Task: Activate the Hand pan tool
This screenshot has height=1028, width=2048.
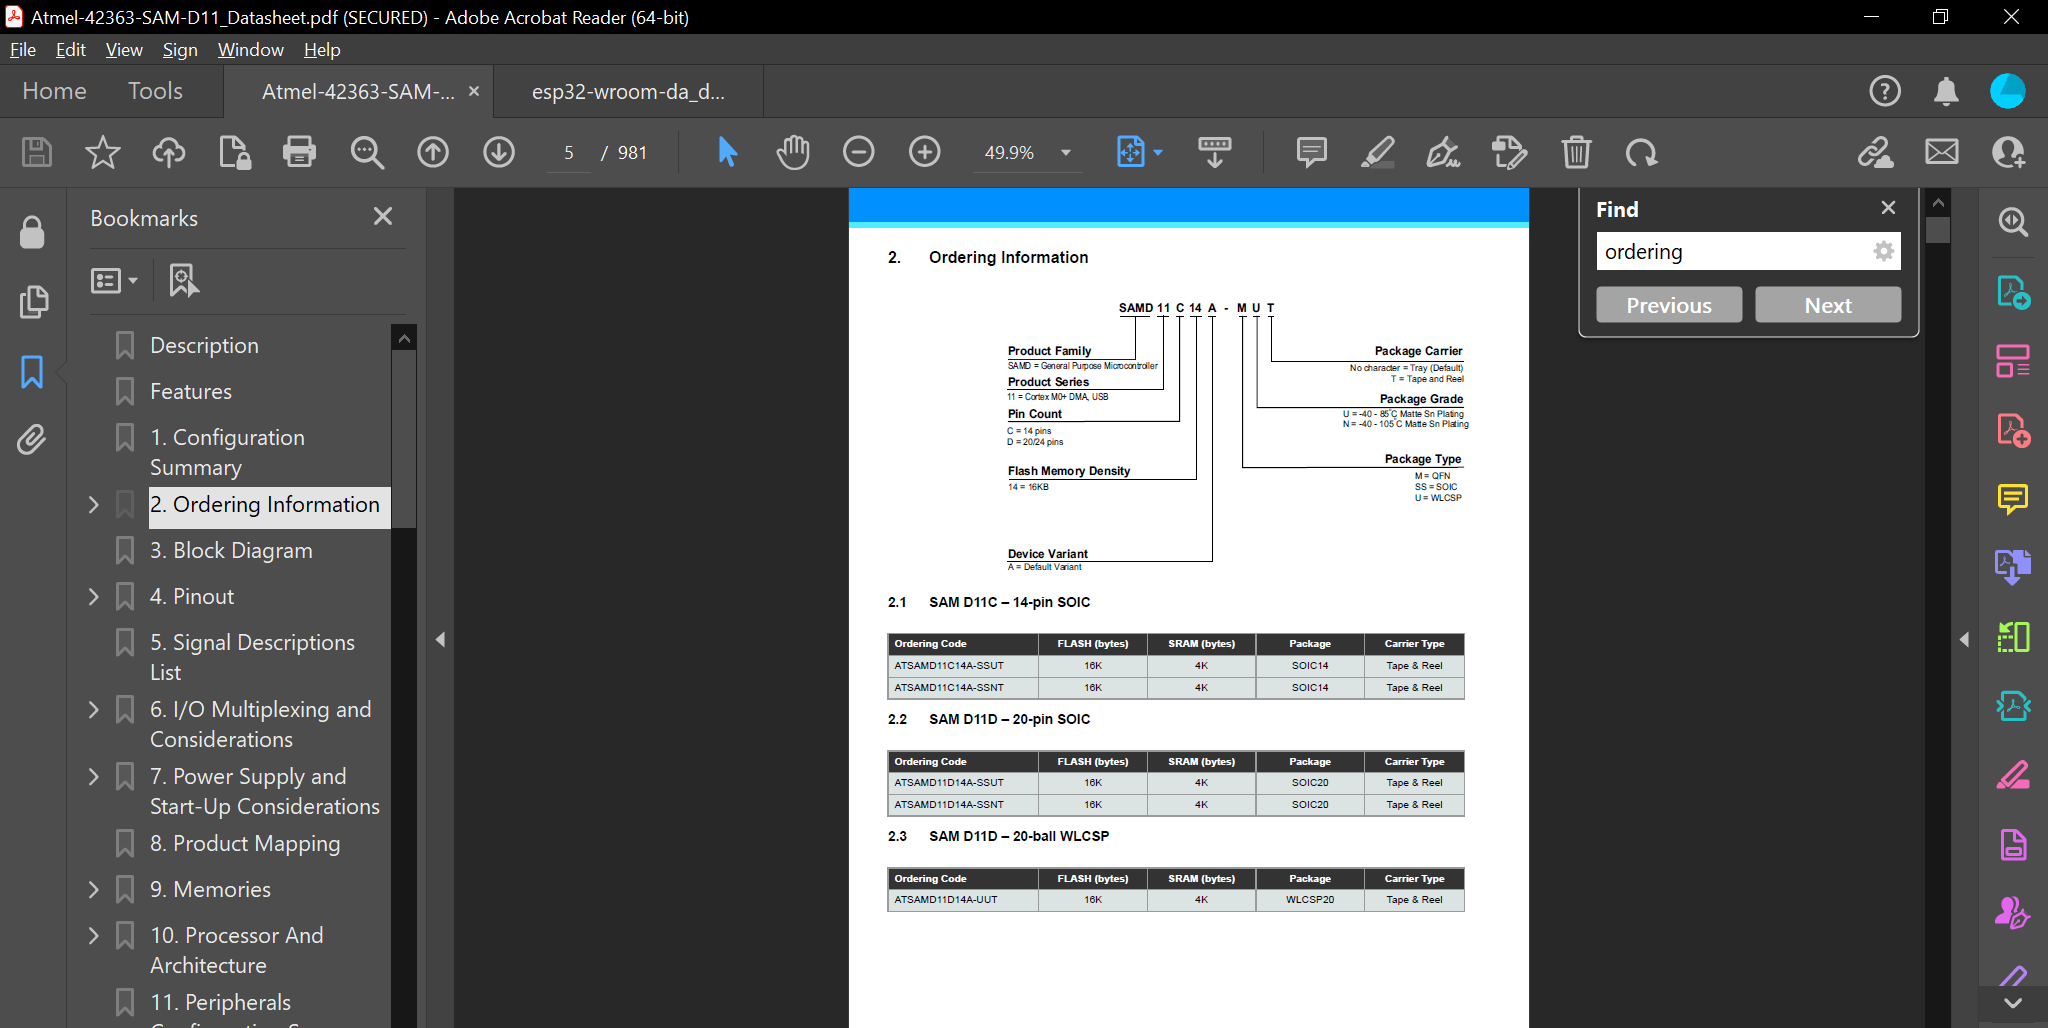Action: [x=792, y=152]
